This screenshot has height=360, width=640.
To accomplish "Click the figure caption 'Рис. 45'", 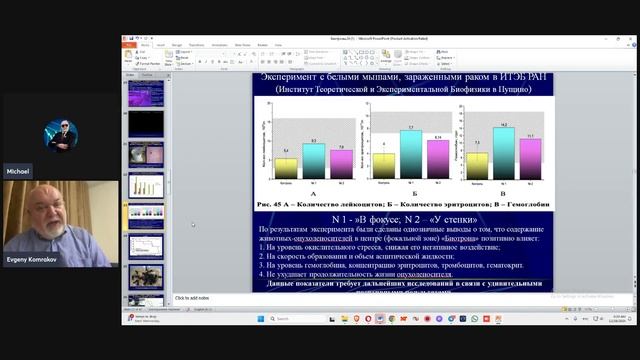I will tap(403, 204).
